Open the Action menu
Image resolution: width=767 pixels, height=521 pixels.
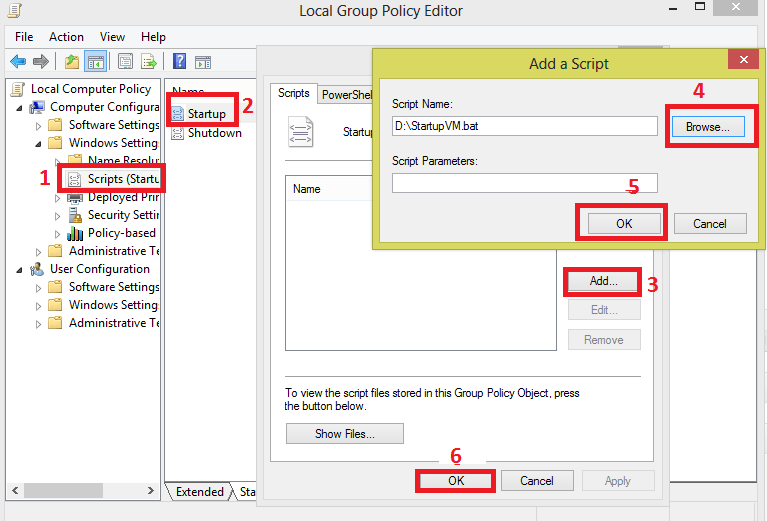click(x=67, y=37)
